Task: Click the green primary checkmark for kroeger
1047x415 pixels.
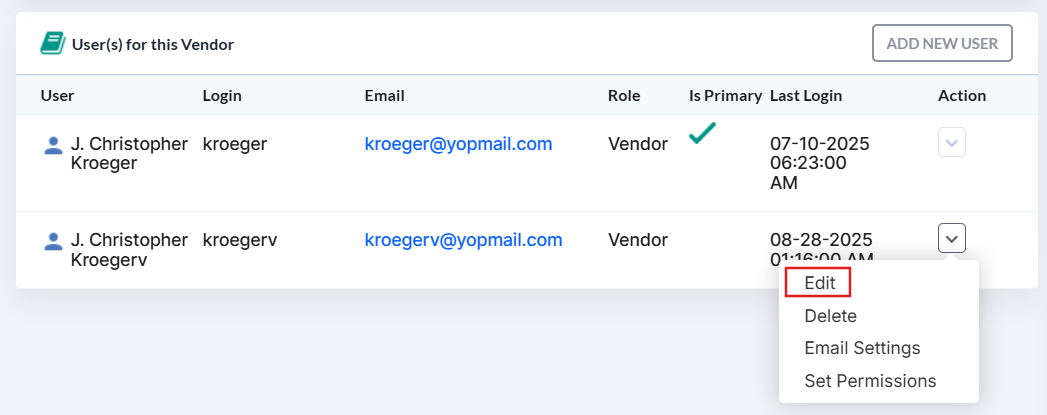Action: click(702, 133)
